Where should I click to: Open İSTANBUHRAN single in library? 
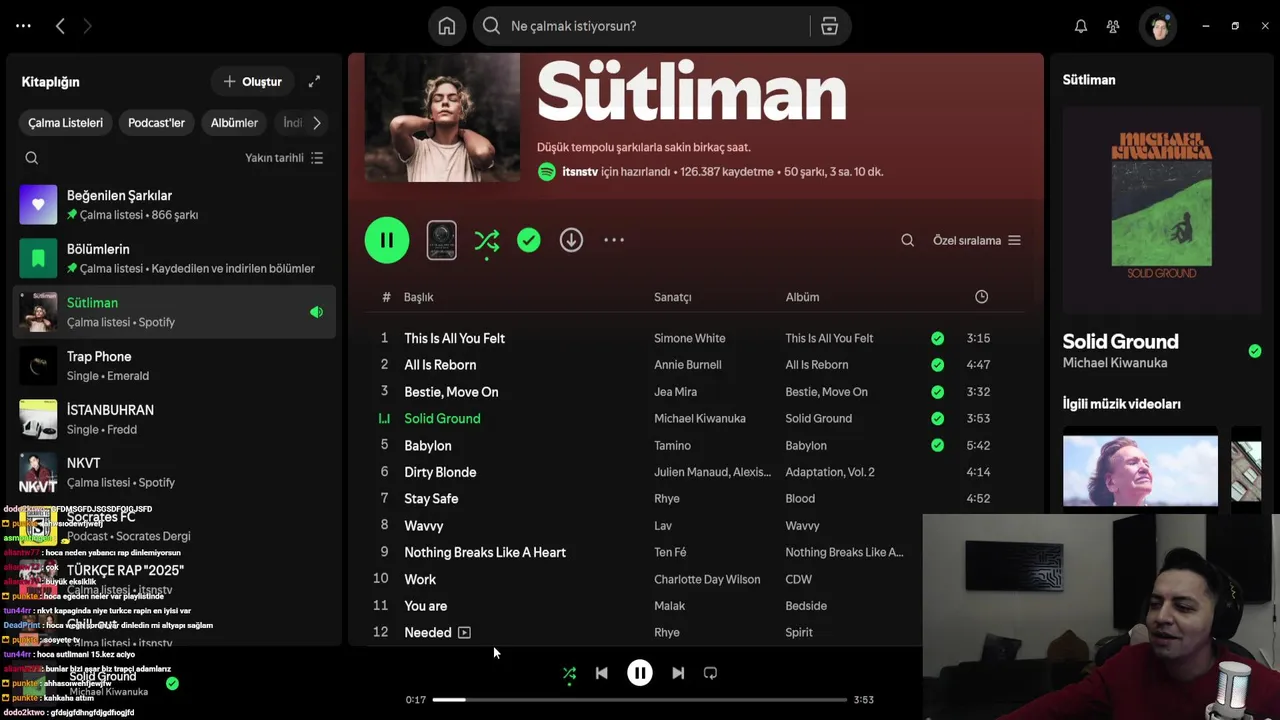pyautogui.click(x=175, y=419)
